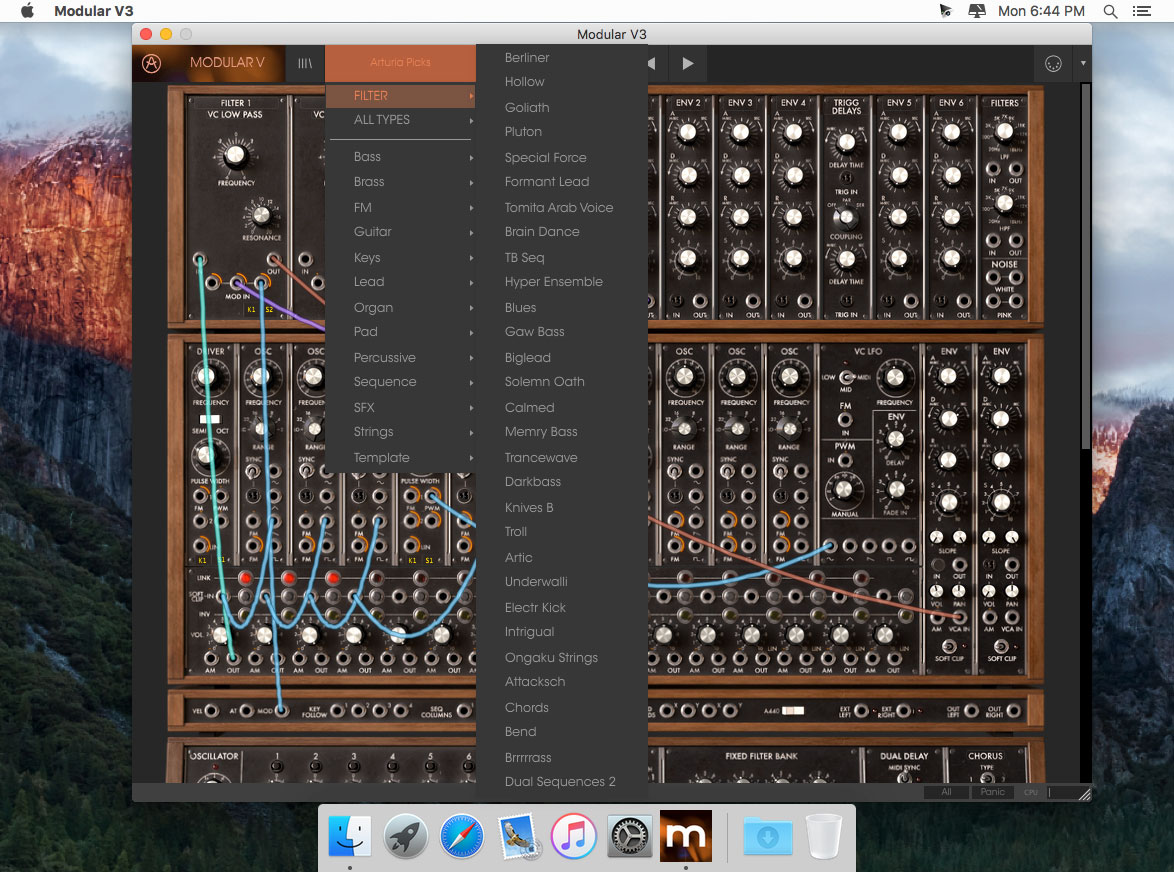
Task: Click the Panic button
Action: point(992,792)
